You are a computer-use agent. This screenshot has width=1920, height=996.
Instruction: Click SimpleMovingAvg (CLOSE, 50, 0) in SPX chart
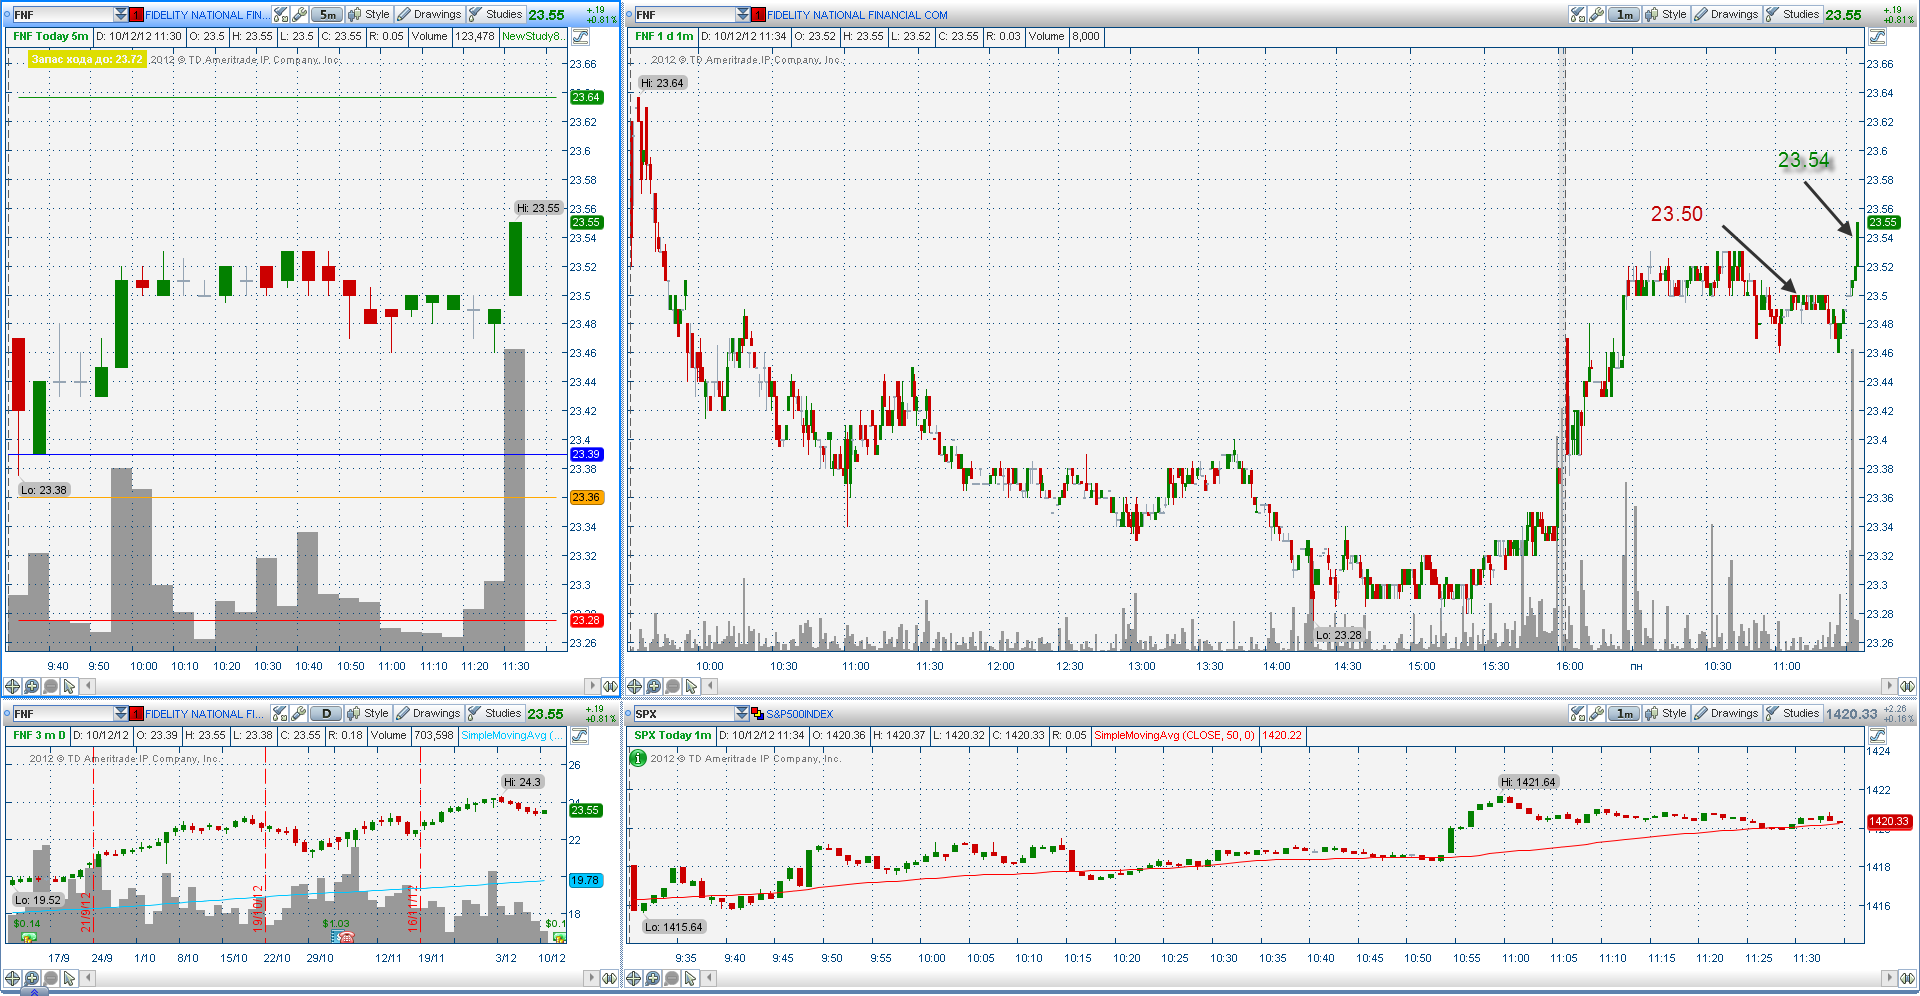tap(1174, 735)
